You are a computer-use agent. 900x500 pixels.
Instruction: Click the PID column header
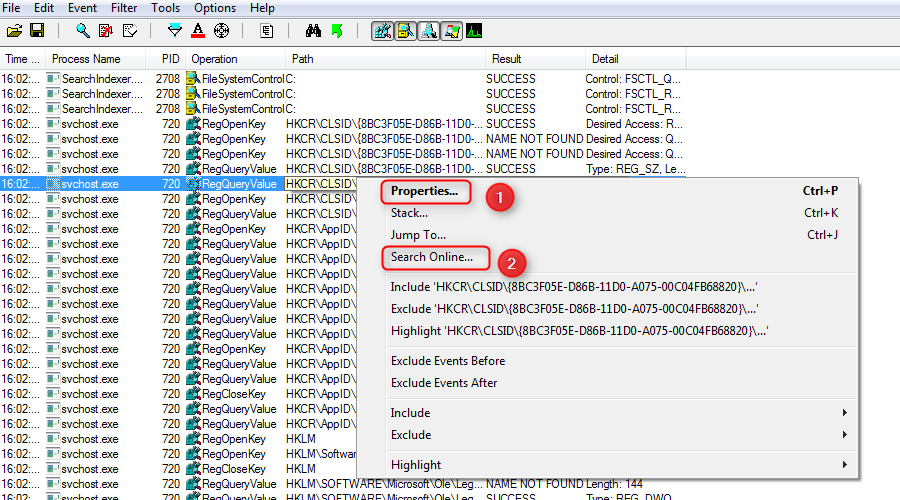point(165,59)
